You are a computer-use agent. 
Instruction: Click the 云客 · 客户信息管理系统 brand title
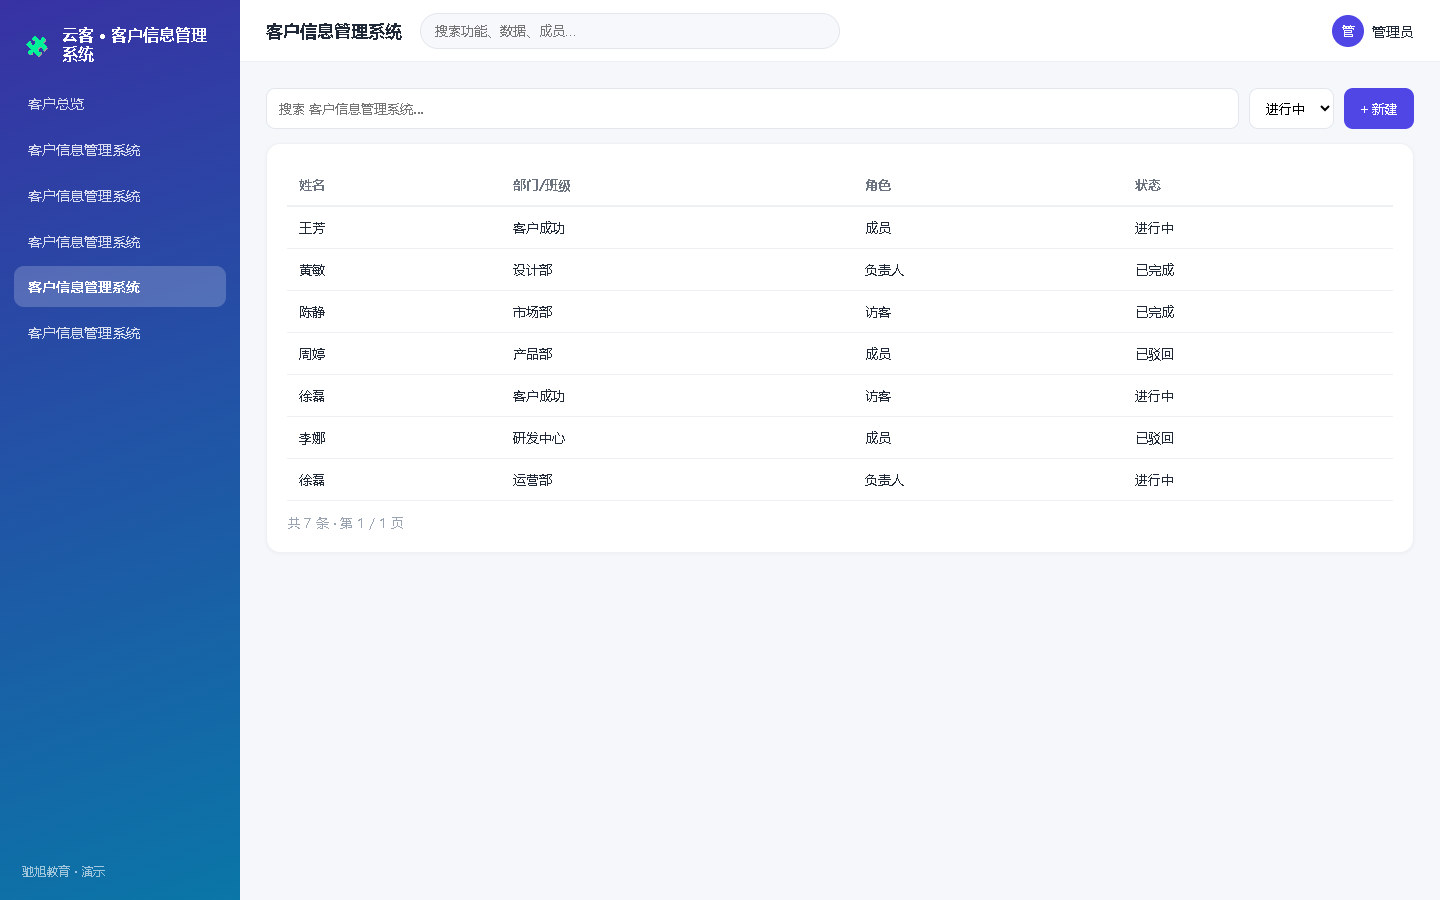[135, 45]
